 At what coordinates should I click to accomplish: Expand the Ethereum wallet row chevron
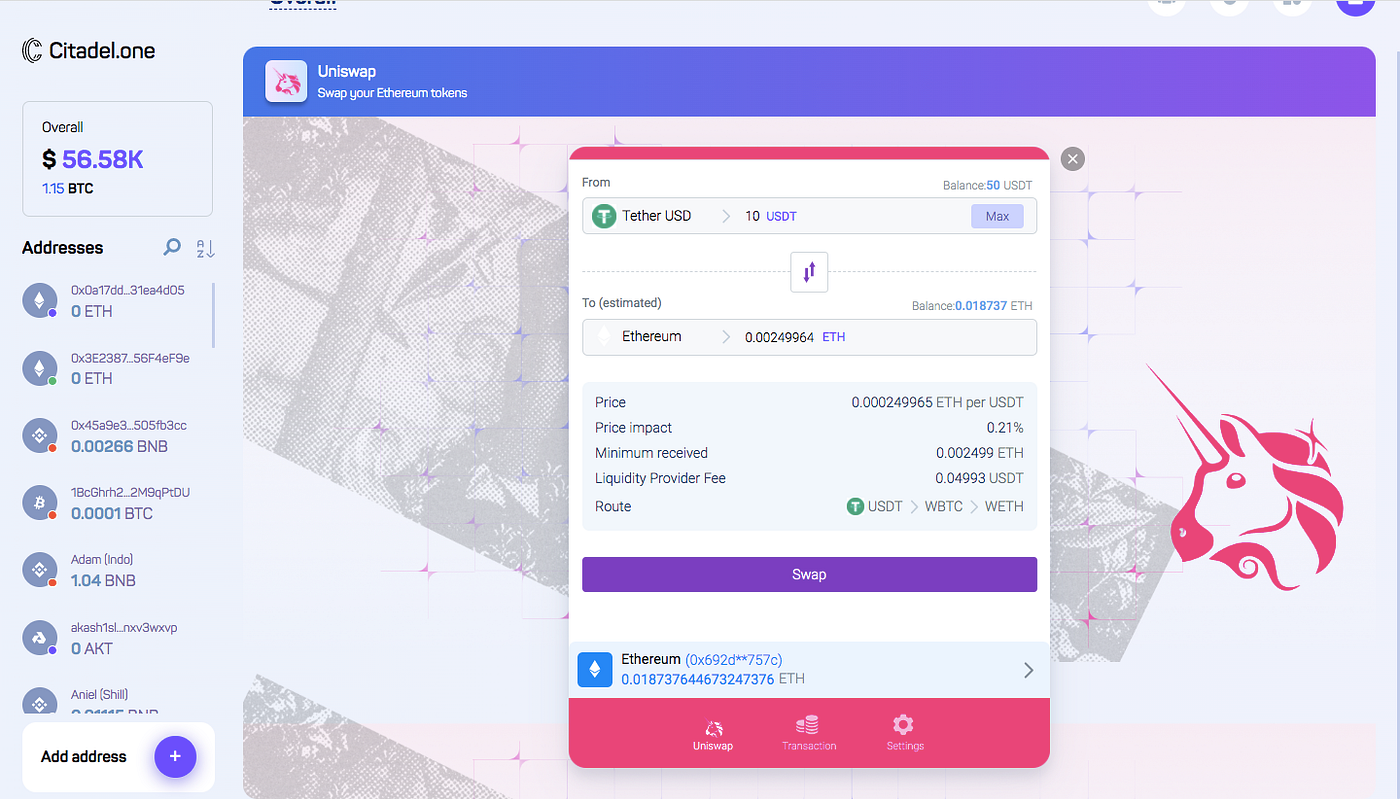[1028, 670]
